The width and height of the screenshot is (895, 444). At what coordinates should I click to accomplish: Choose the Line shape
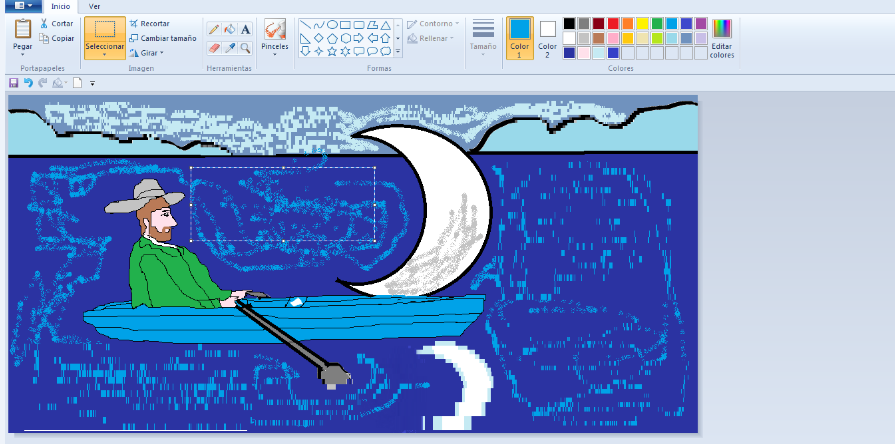(305, 25)
